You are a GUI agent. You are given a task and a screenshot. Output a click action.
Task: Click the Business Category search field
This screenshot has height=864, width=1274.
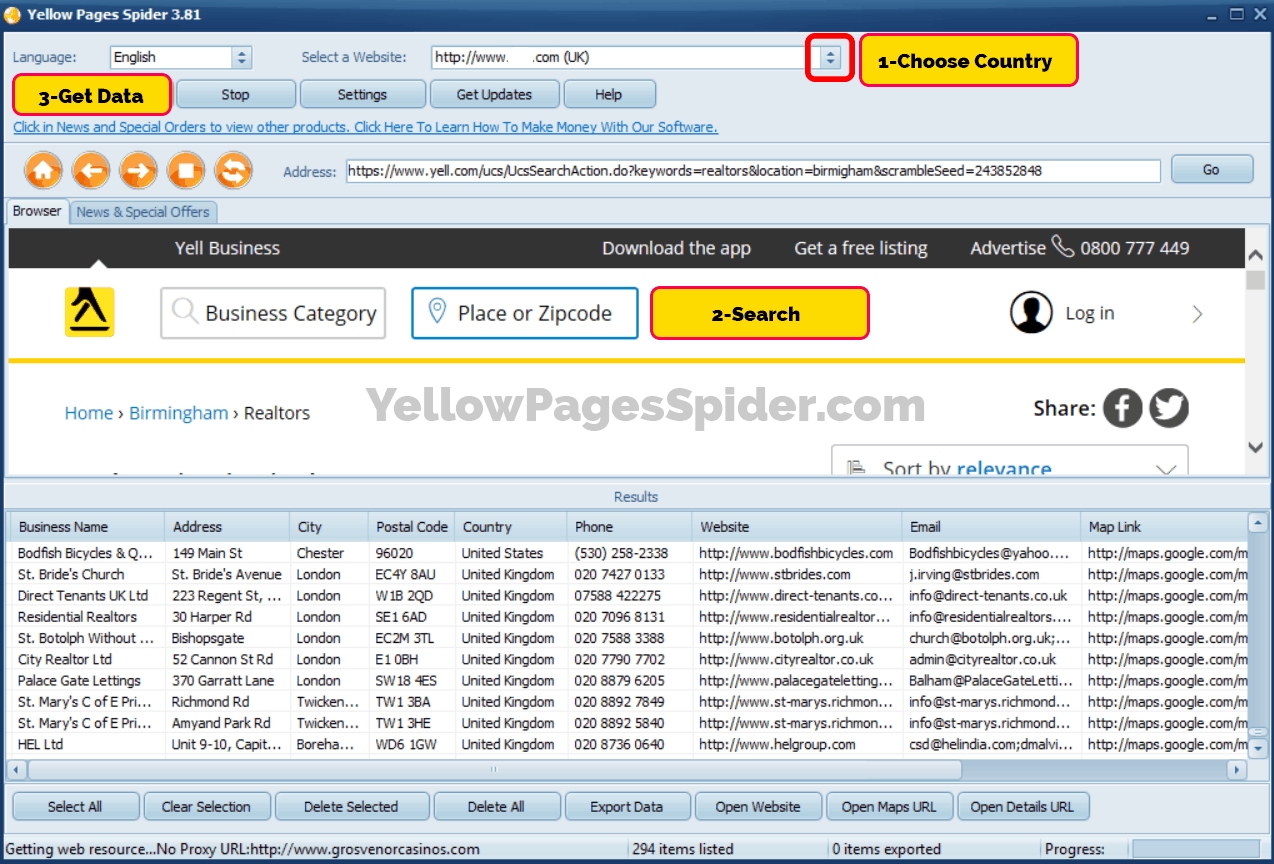click(274, 313)
